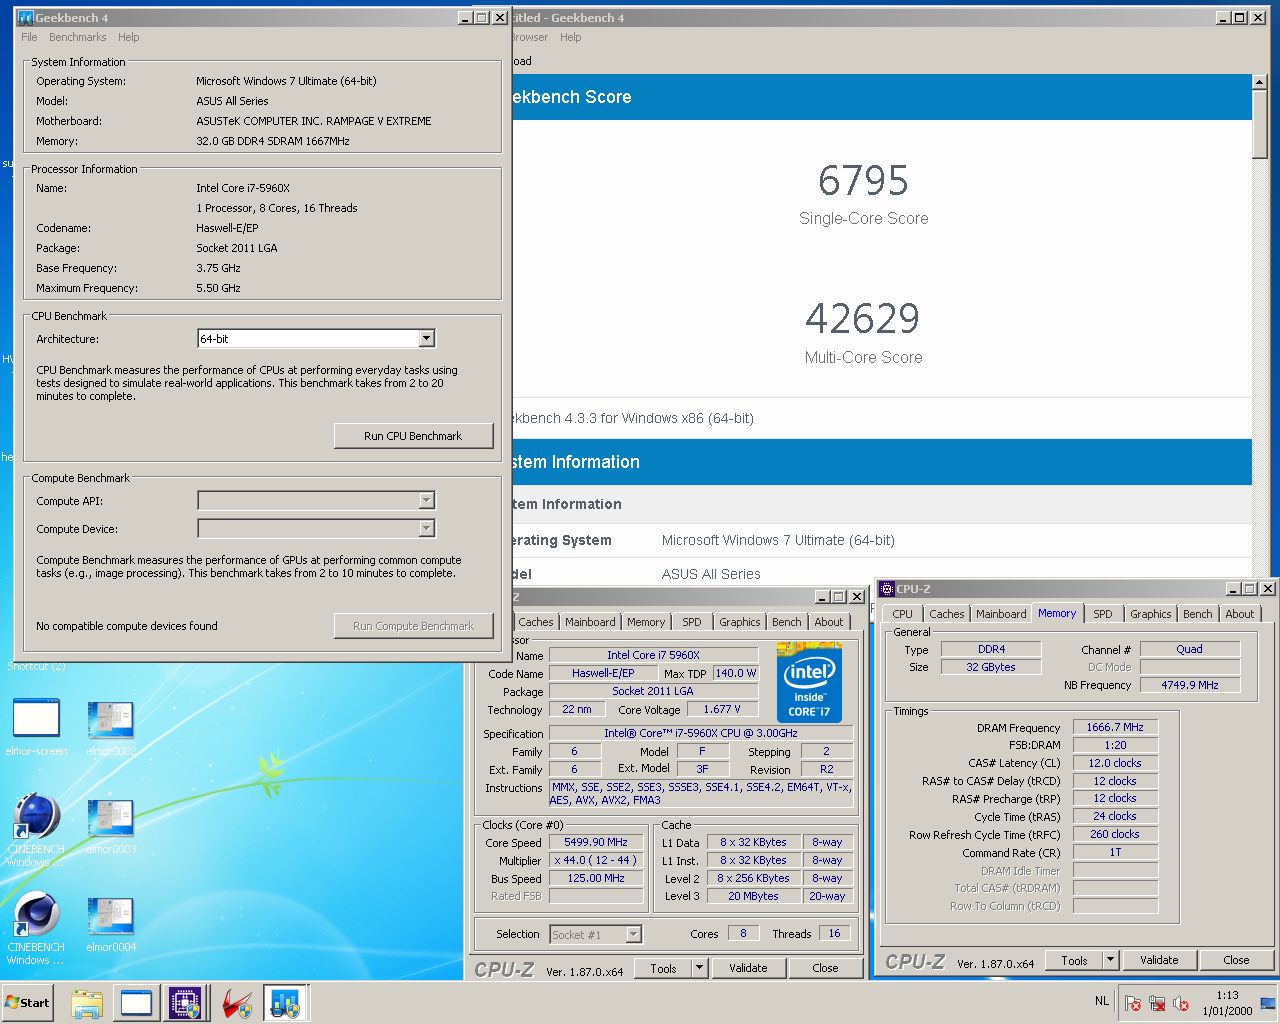Click Close button in CPU-Z CPU window
The image size is (1280, 1024).
(x=825, y=968)
